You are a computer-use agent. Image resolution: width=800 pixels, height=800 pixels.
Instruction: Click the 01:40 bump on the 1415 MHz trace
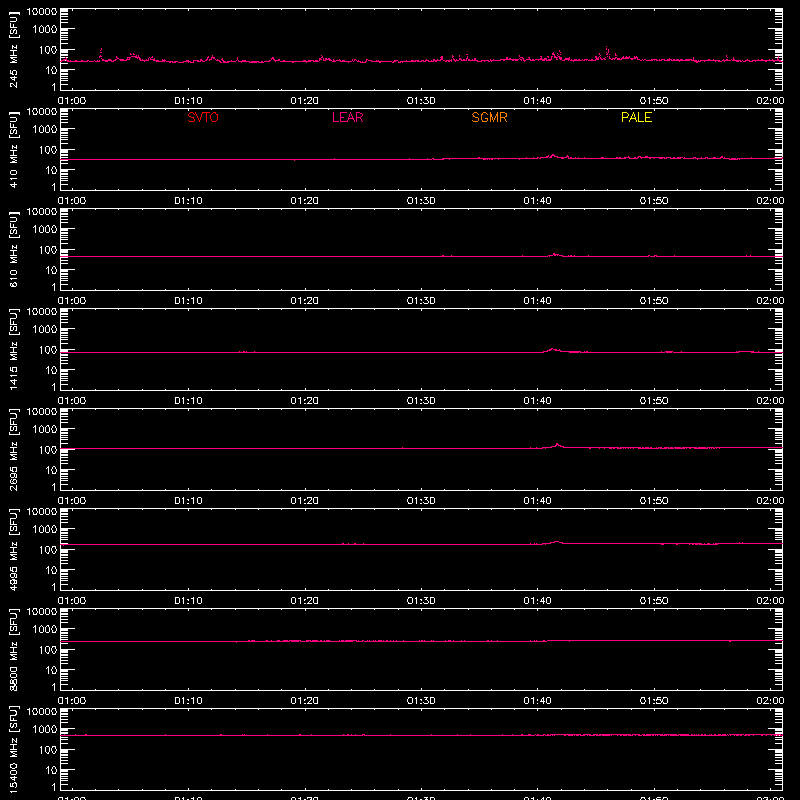553,350
